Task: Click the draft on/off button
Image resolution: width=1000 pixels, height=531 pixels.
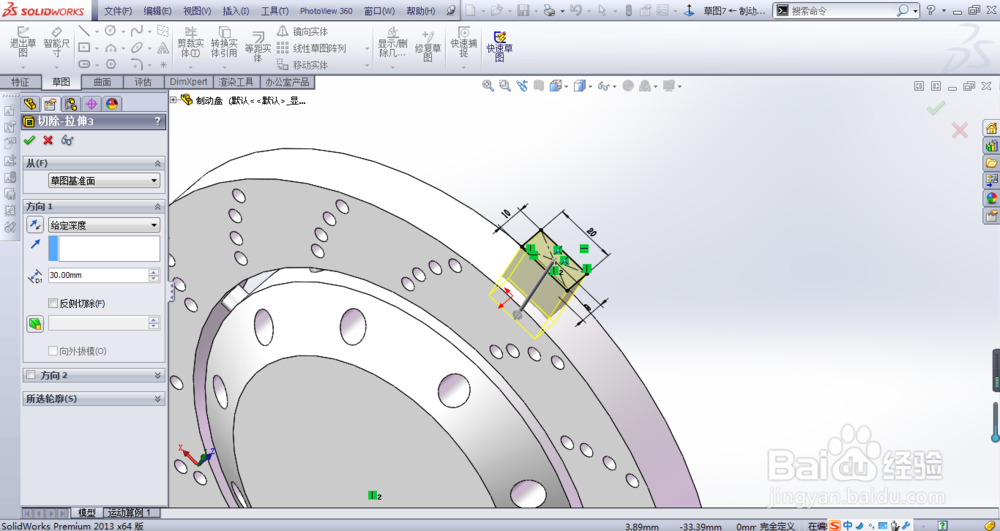Action: [35, 323]
